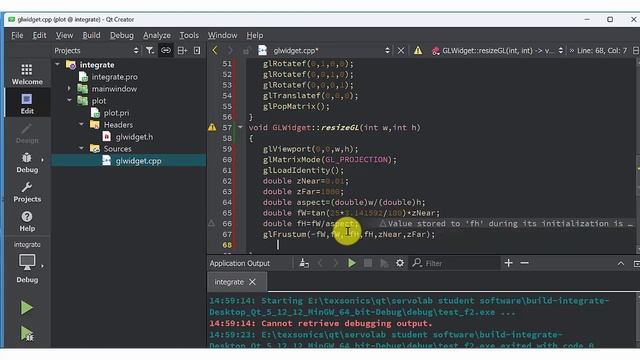Go to previous item in output pane
The height and width of the screenshot is (360, 640).
click(x=320, y=263)
